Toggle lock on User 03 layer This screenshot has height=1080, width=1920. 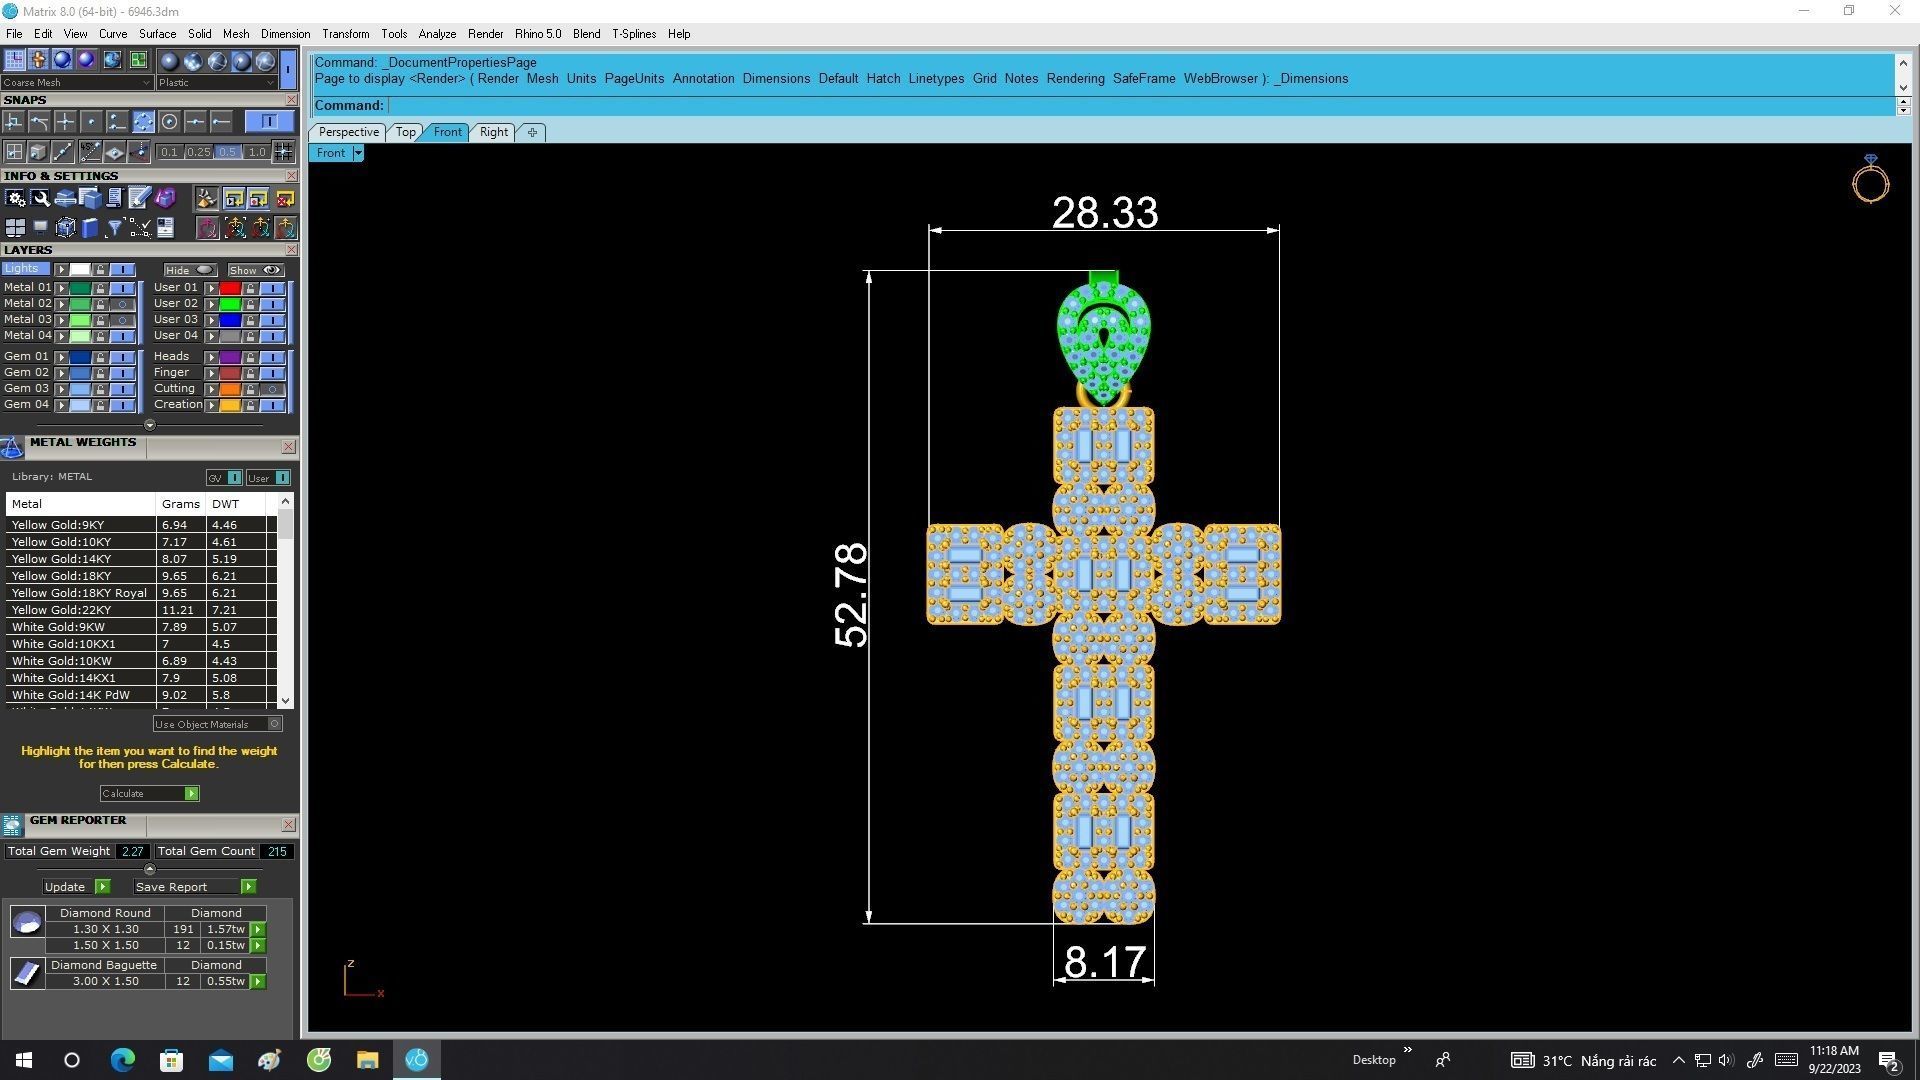250,320
